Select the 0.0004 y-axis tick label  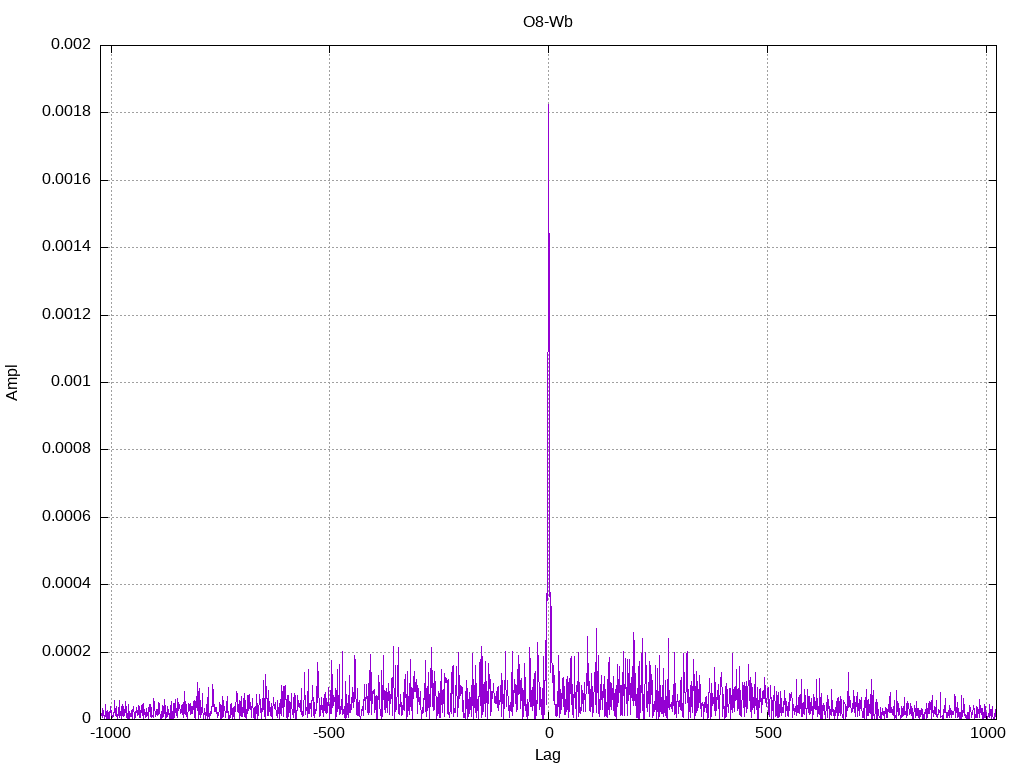pos(66,584)
